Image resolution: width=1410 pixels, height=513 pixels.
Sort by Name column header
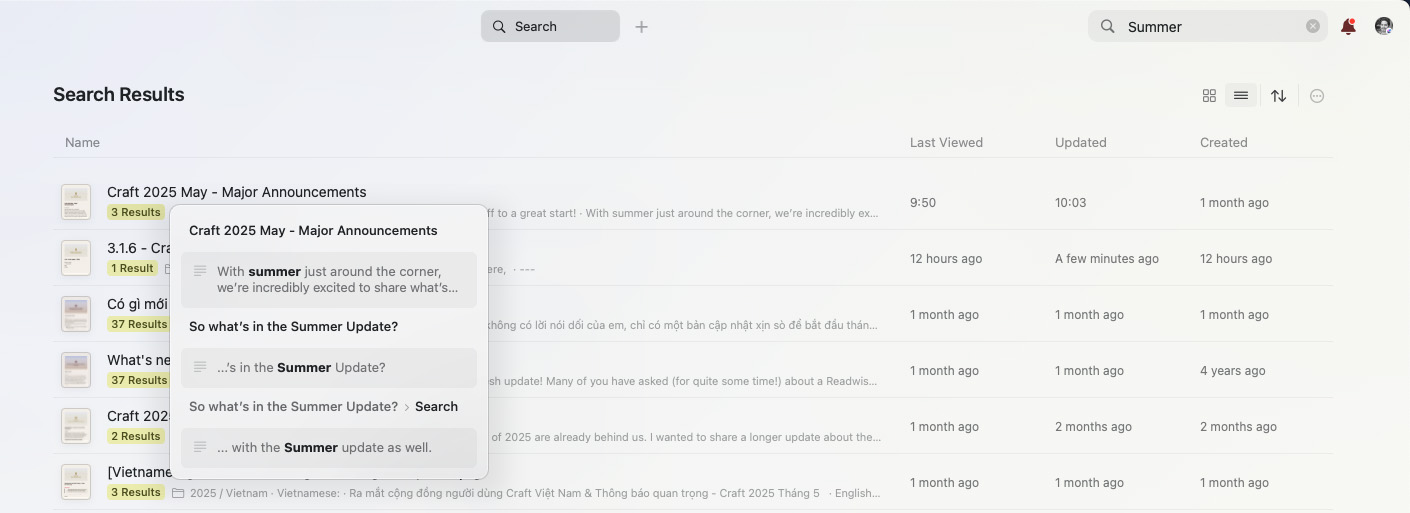point(82,142)
